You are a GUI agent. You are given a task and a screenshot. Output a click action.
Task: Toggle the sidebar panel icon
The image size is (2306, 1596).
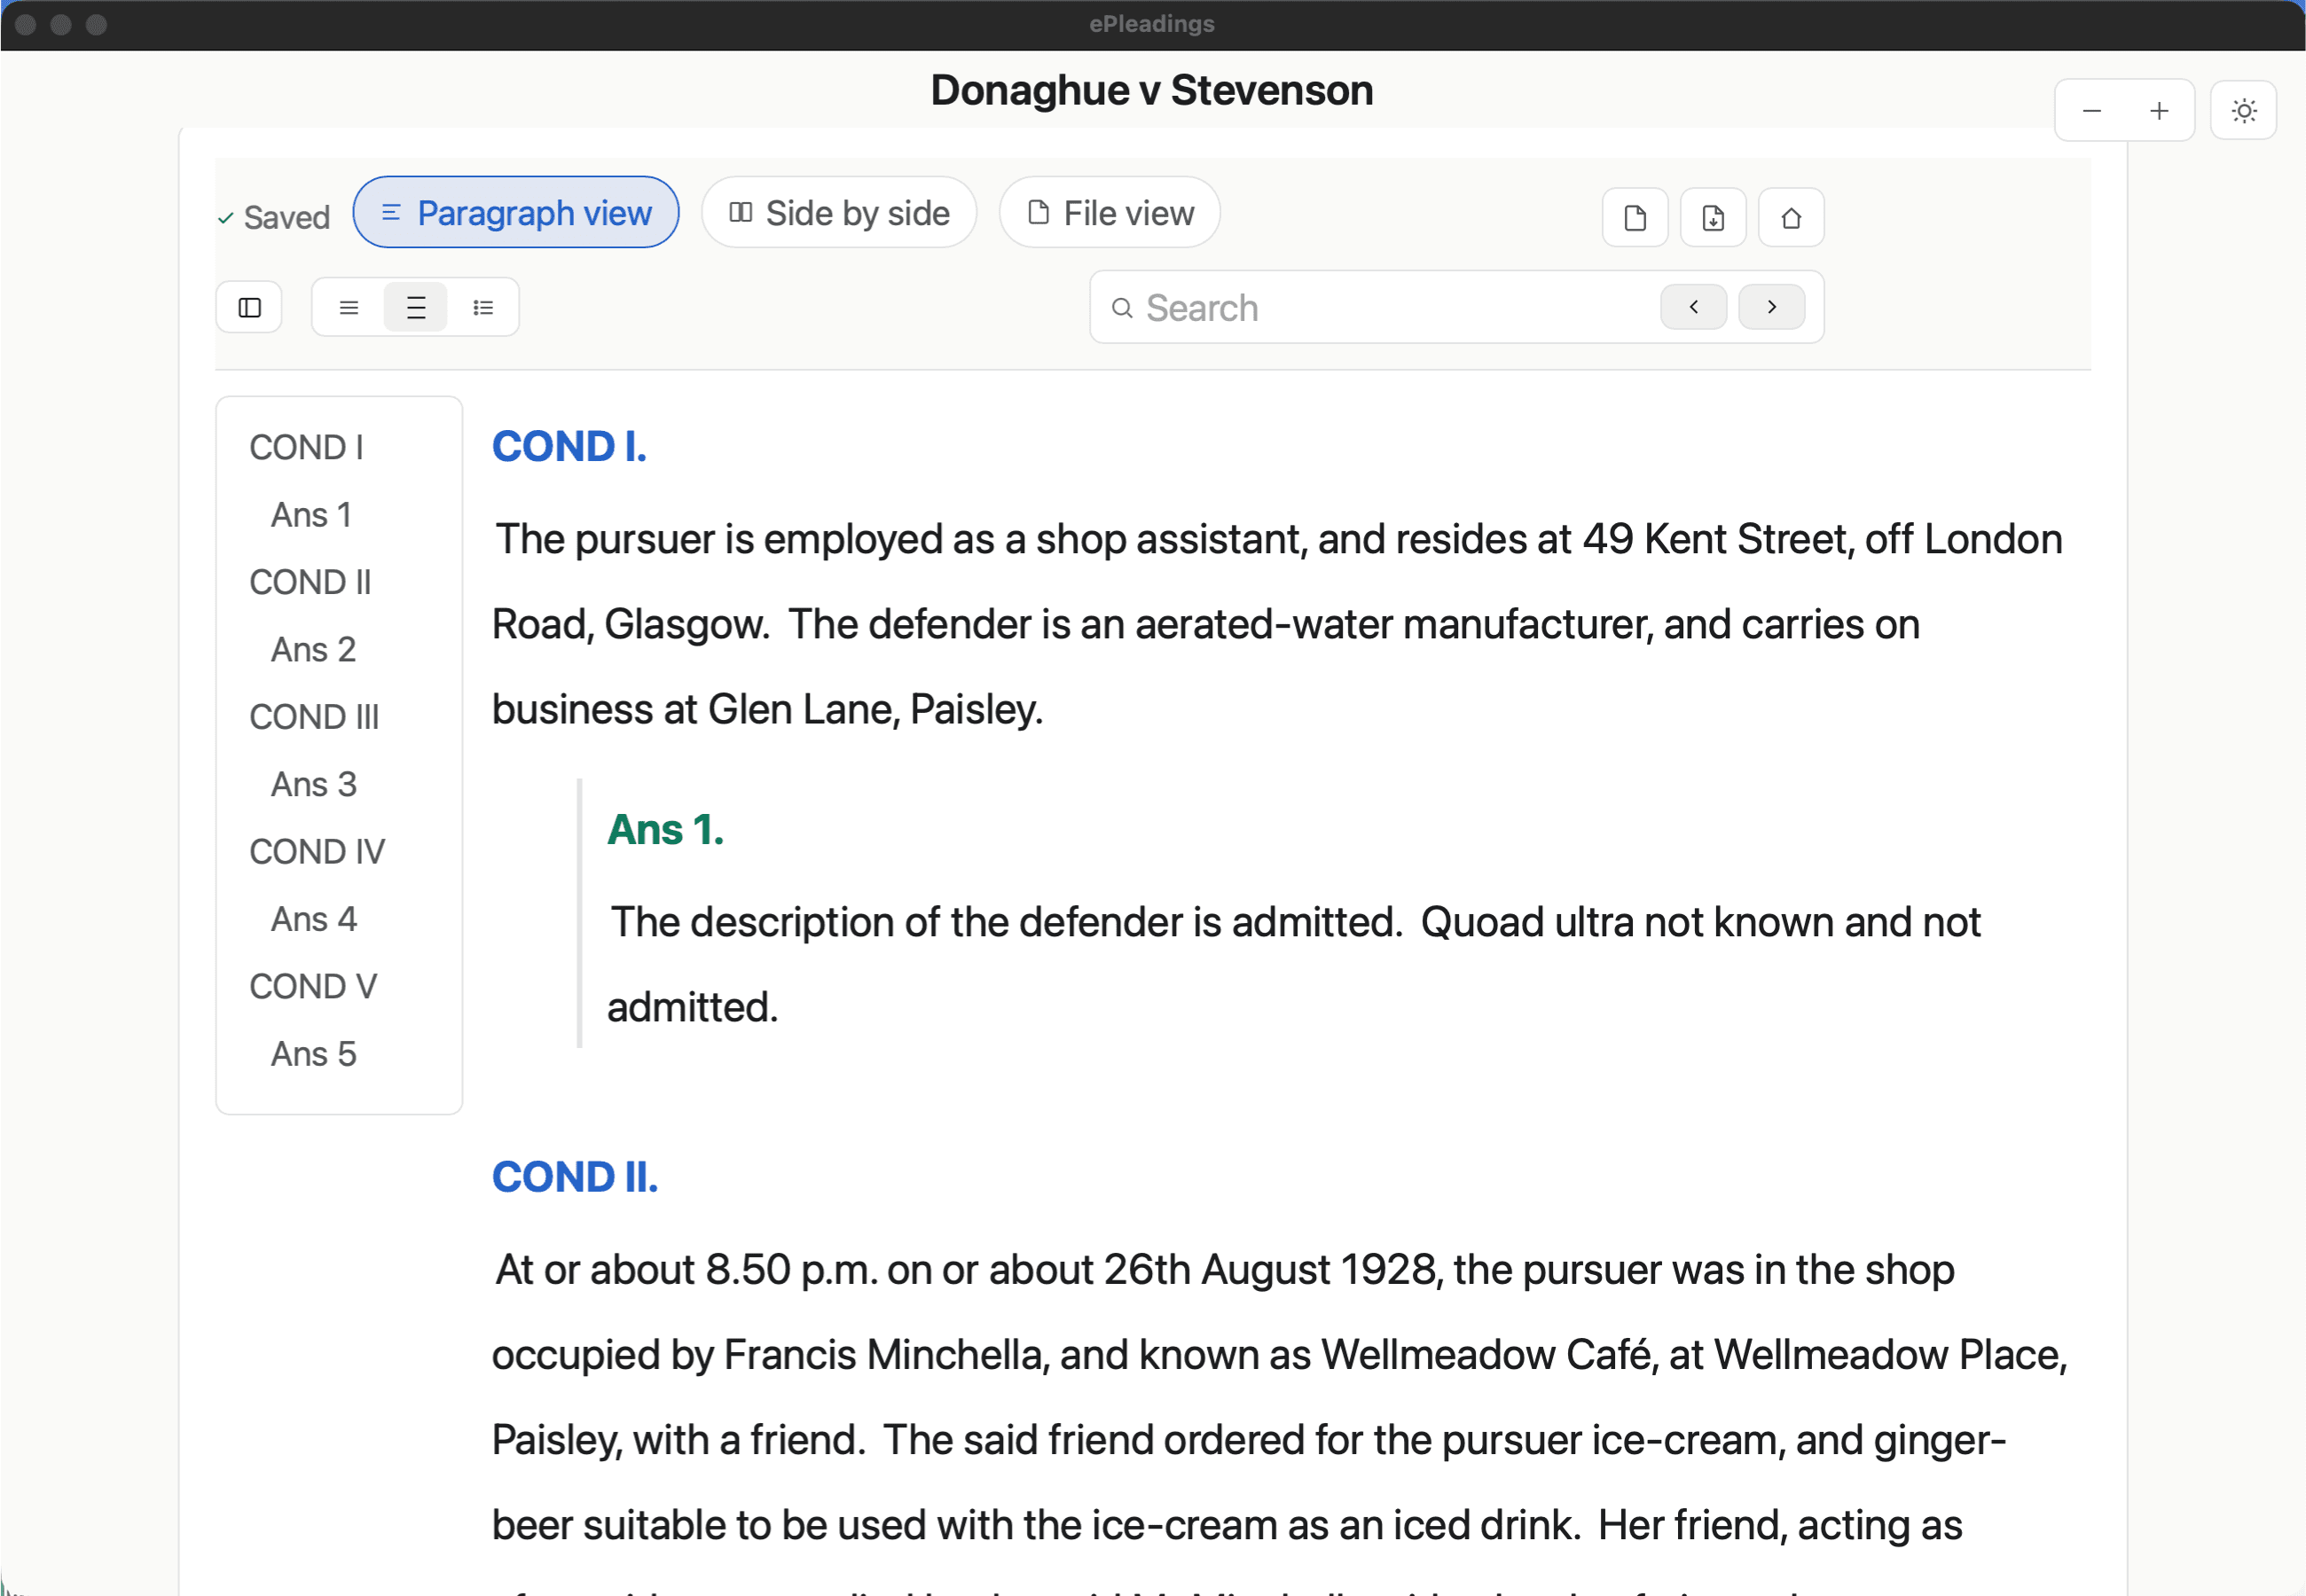(x=249, y=307)
